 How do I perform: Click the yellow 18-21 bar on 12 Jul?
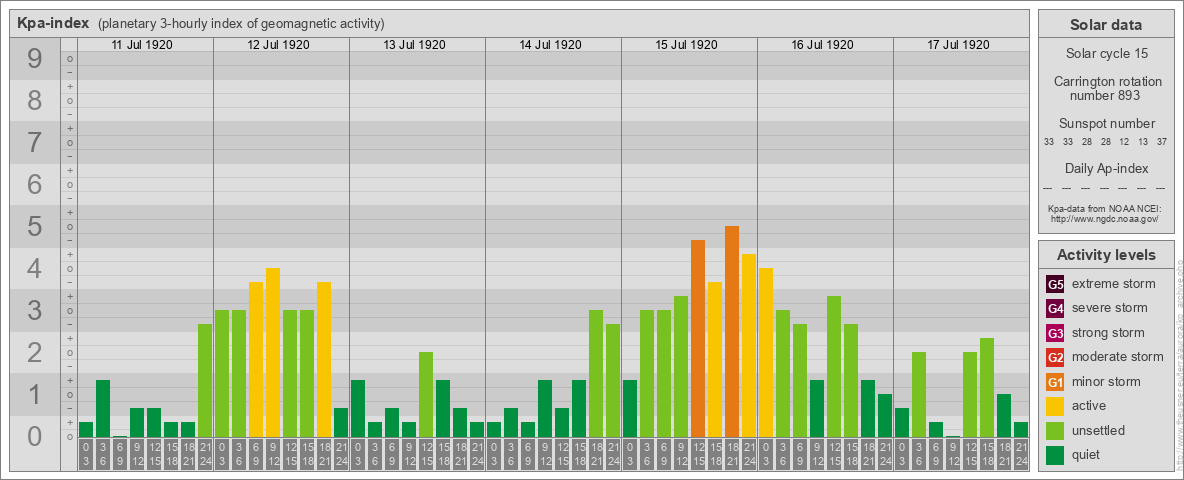324,359
